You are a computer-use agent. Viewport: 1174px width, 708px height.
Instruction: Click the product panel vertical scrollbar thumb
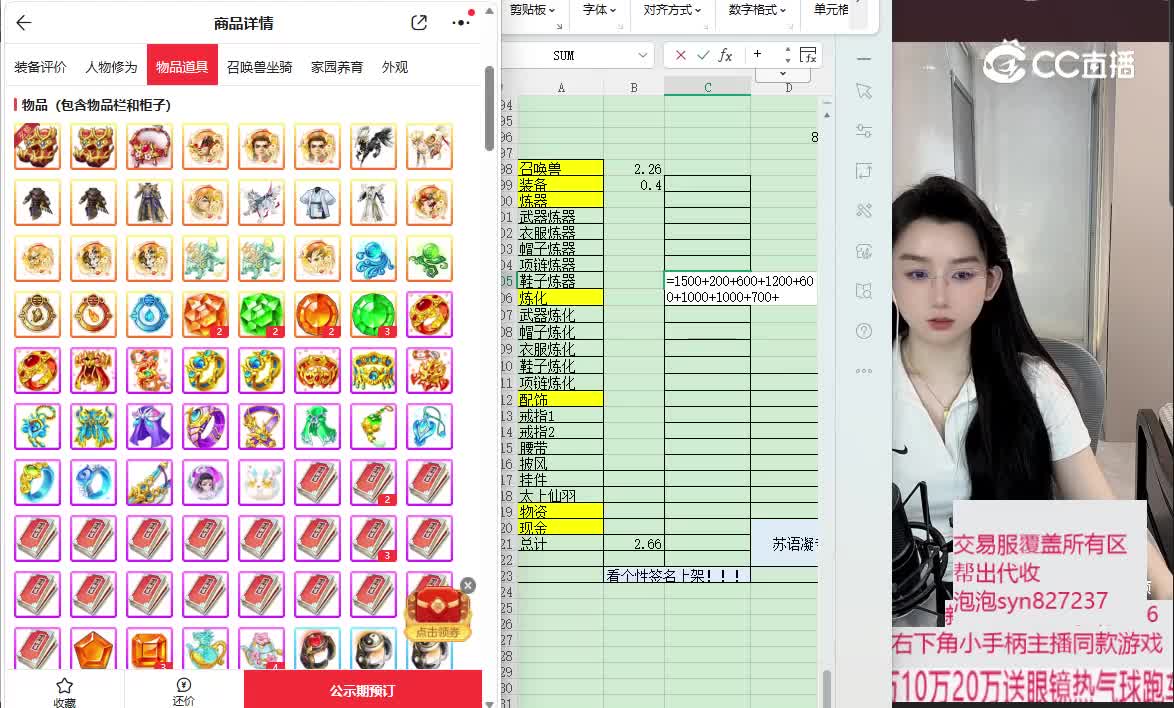[x=489, y=109]
